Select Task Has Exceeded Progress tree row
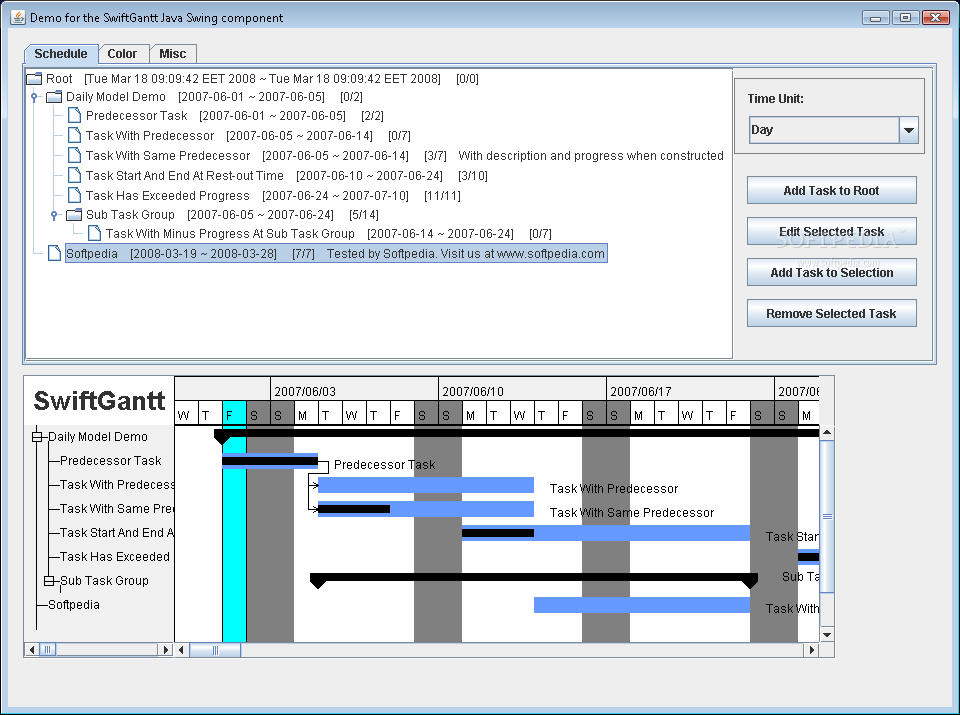 pyautogui.click(x=273, y=195)
